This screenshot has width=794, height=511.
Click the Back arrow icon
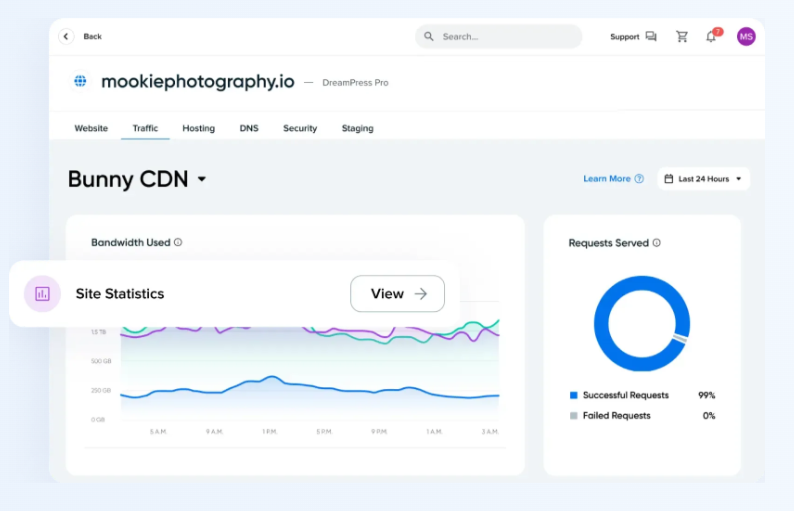click(67, 36)
